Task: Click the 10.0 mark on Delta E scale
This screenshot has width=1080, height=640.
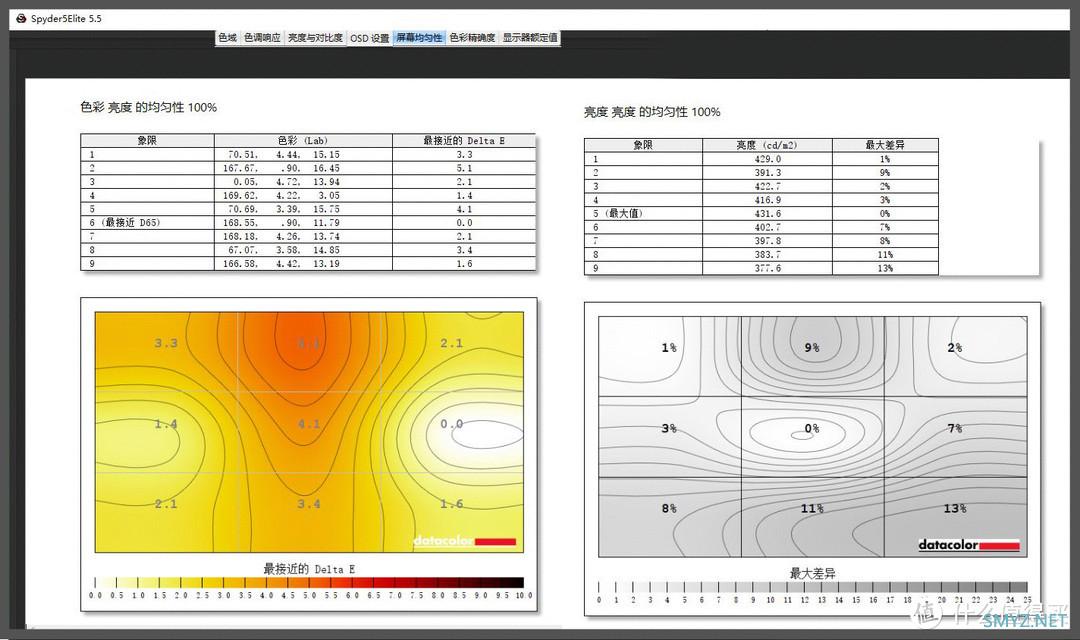Action: (523, 595)
